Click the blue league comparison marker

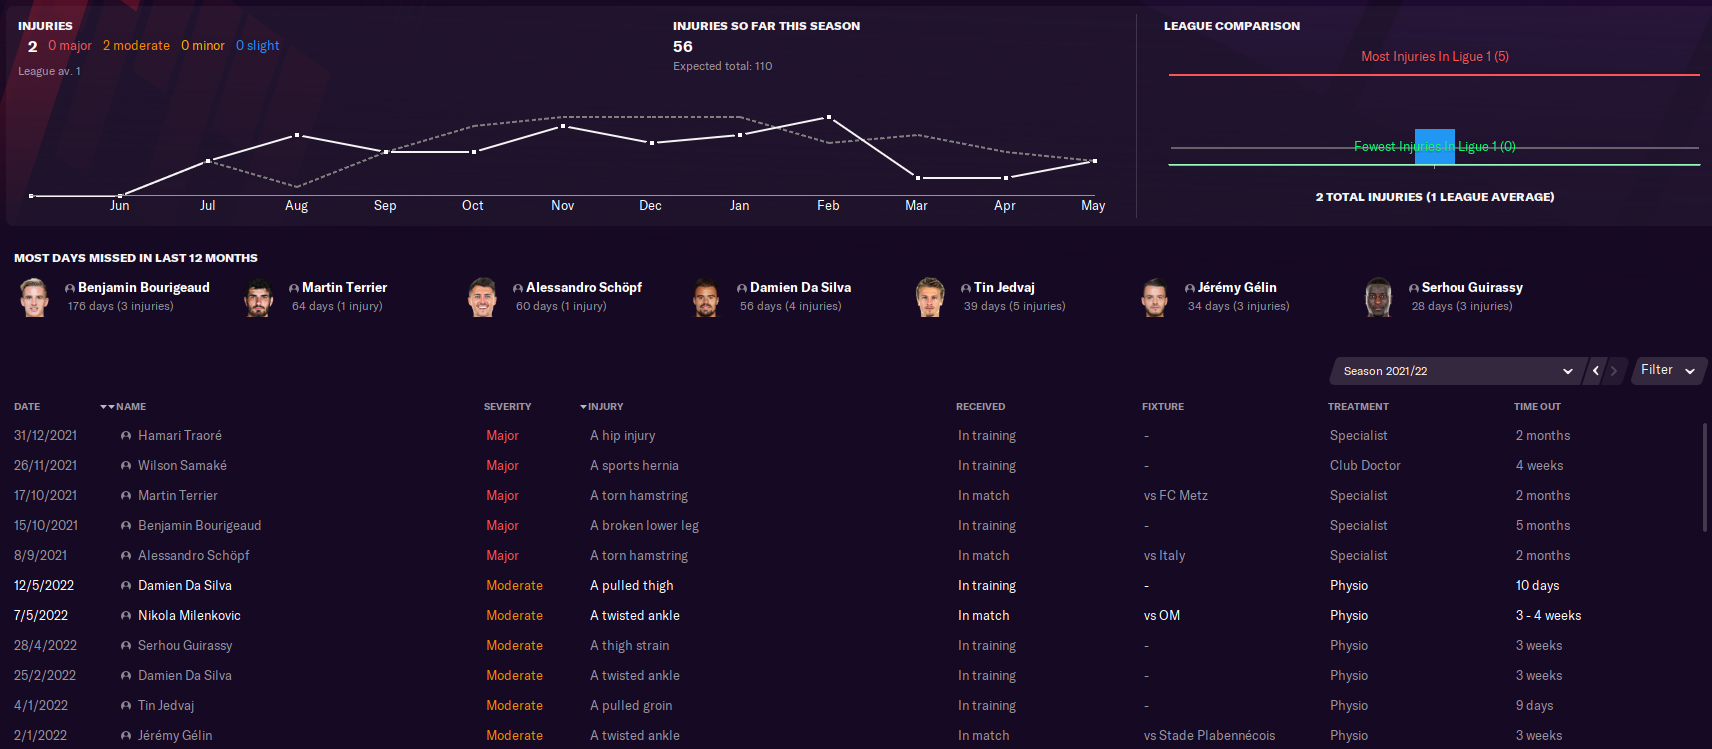click(1434, 147)
